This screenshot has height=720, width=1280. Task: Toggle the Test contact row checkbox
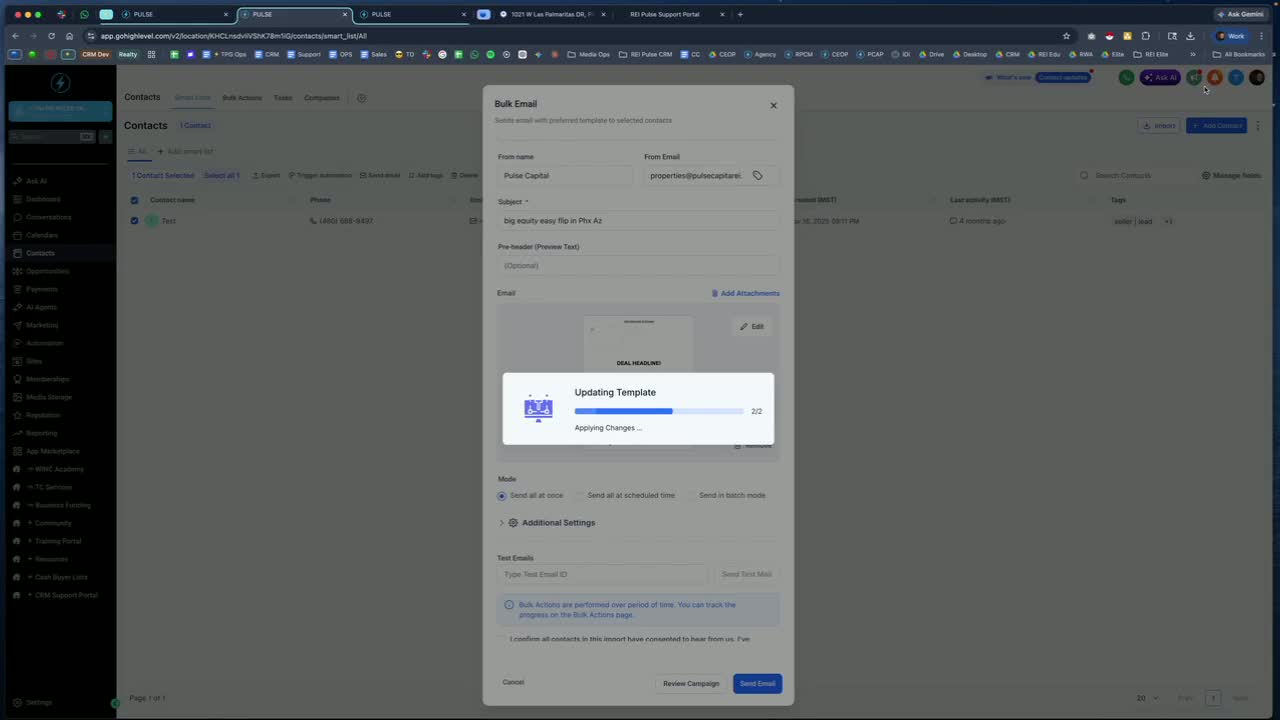pyautogui.click(x=134, y=221)
